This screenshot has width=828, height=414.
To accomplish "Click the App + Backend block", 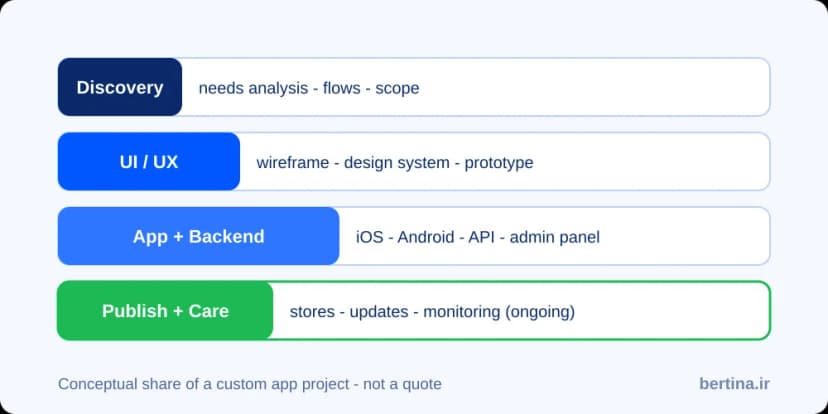I will [x=199, y=236].
